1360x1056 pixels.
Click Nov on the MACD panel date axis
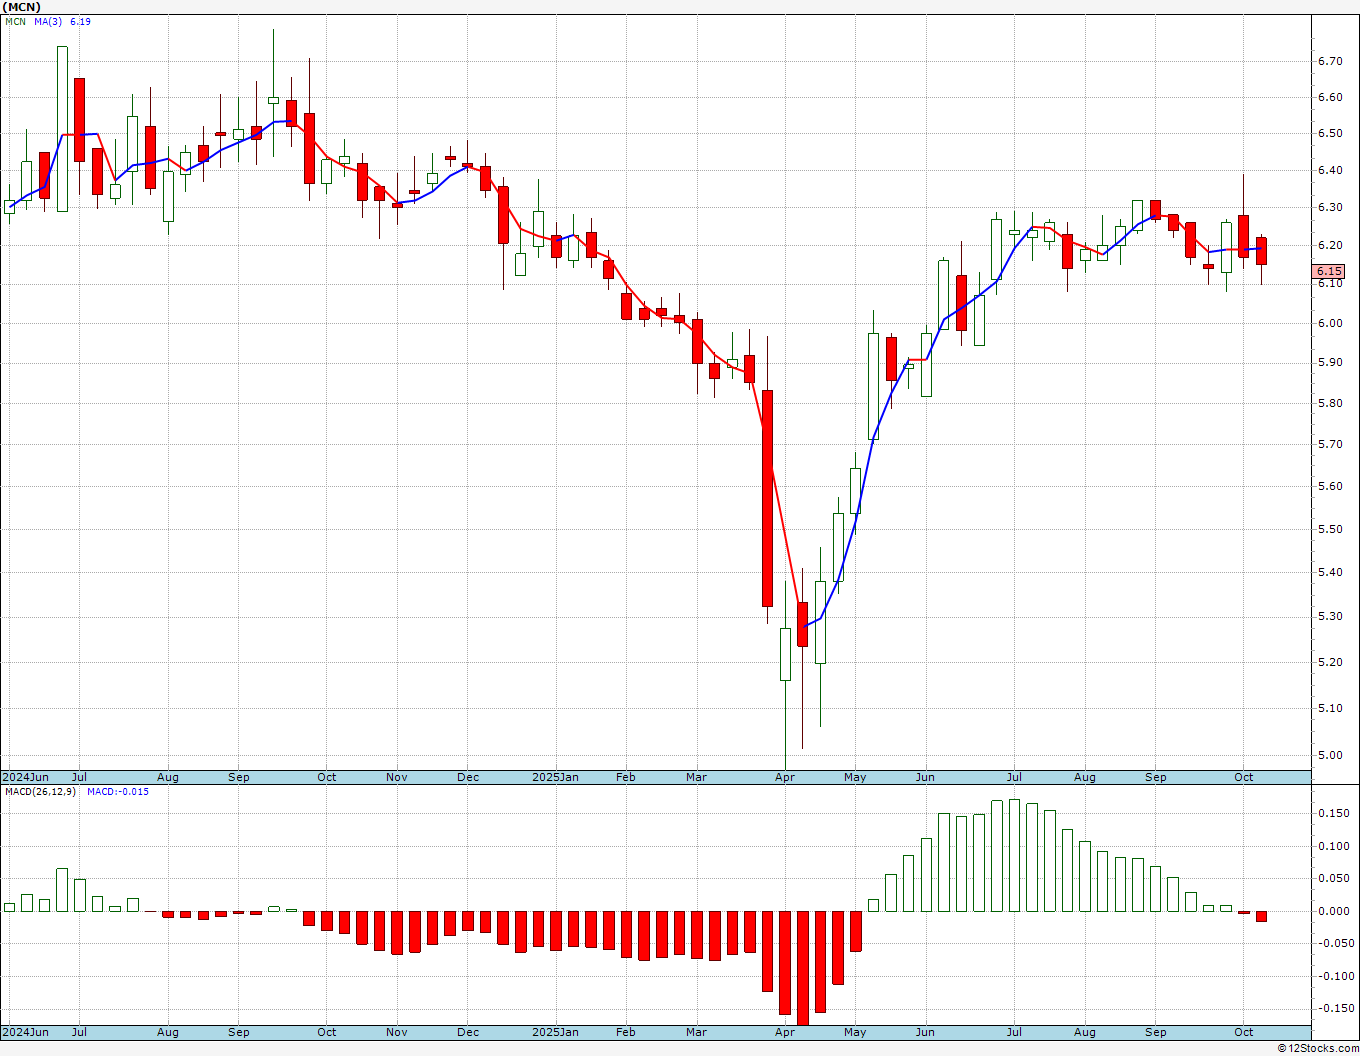click(397, 1032)
